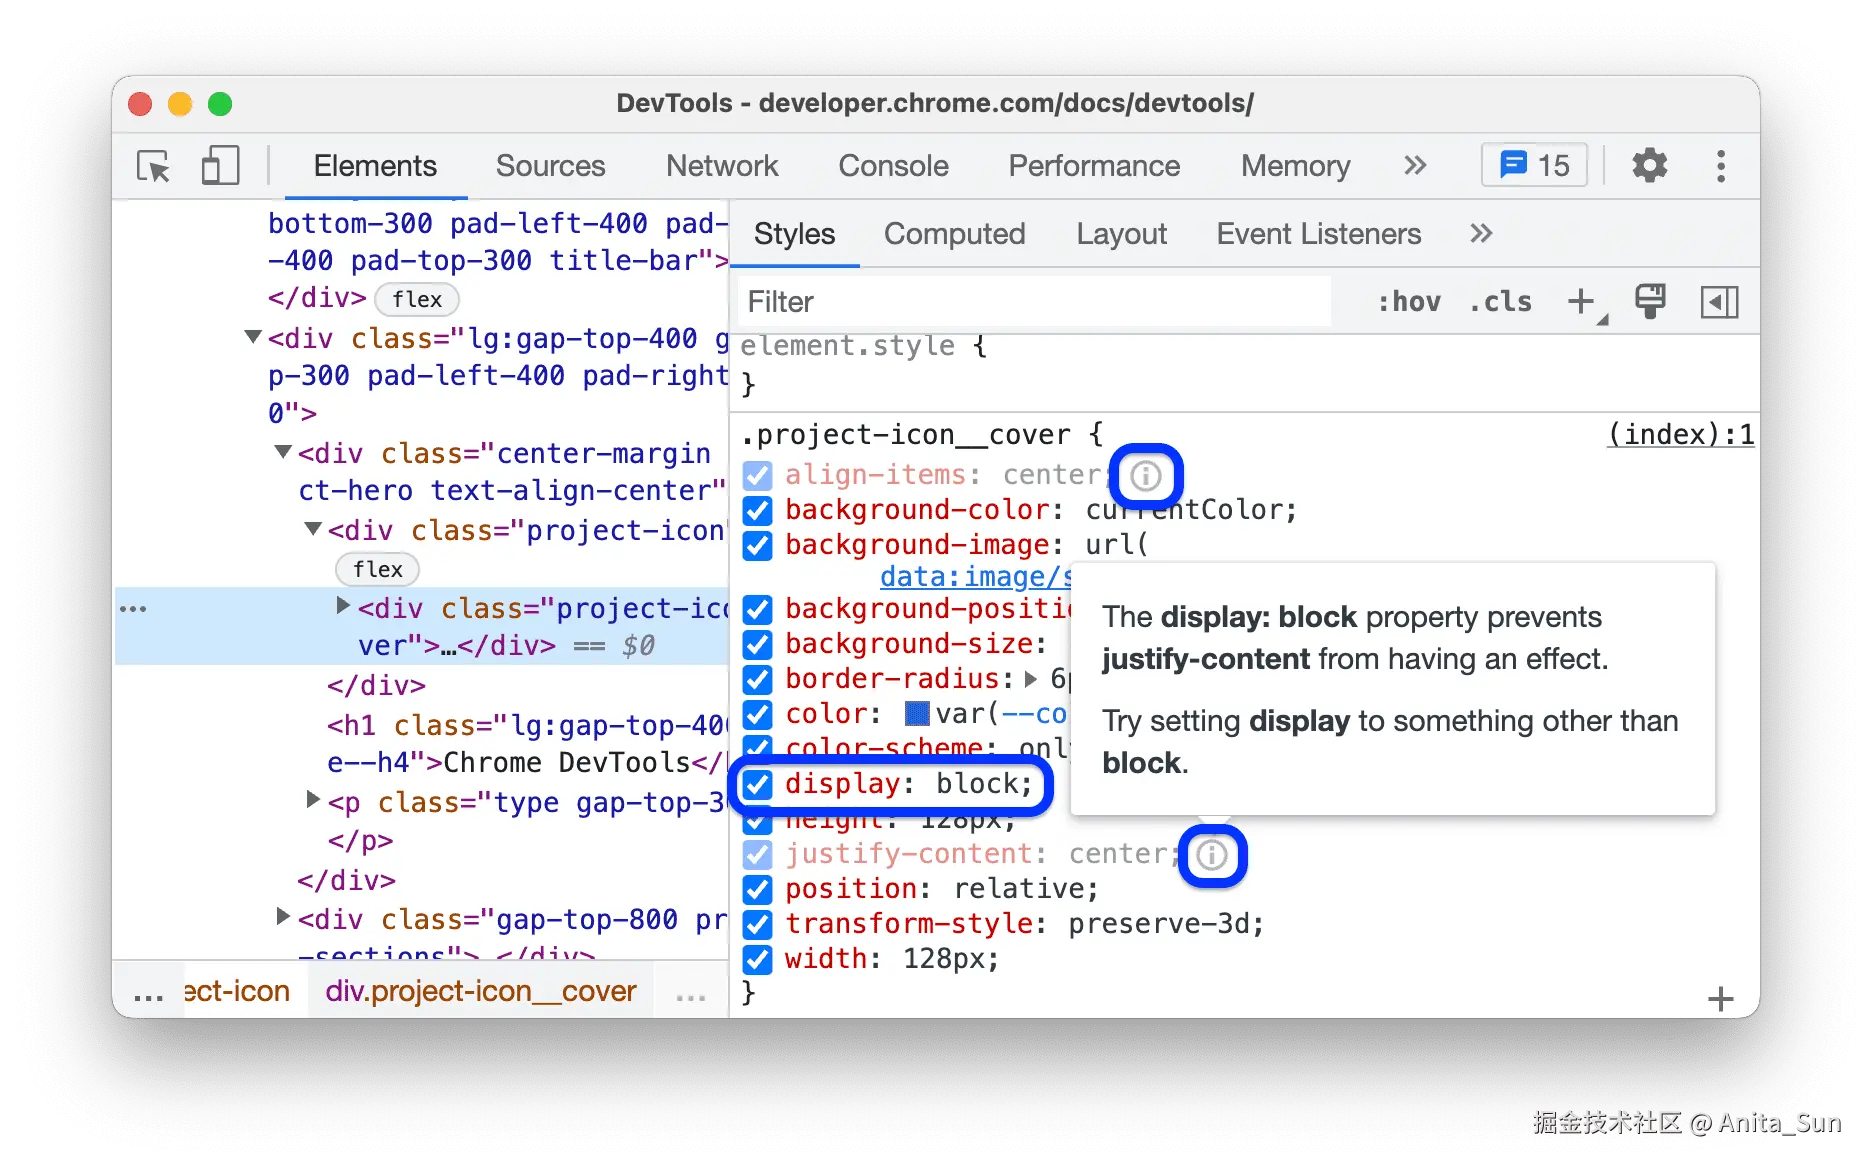Uncheck the color property checkbox
The height and width of the screenshot is (1166, 1872).
tap(758, 714)
